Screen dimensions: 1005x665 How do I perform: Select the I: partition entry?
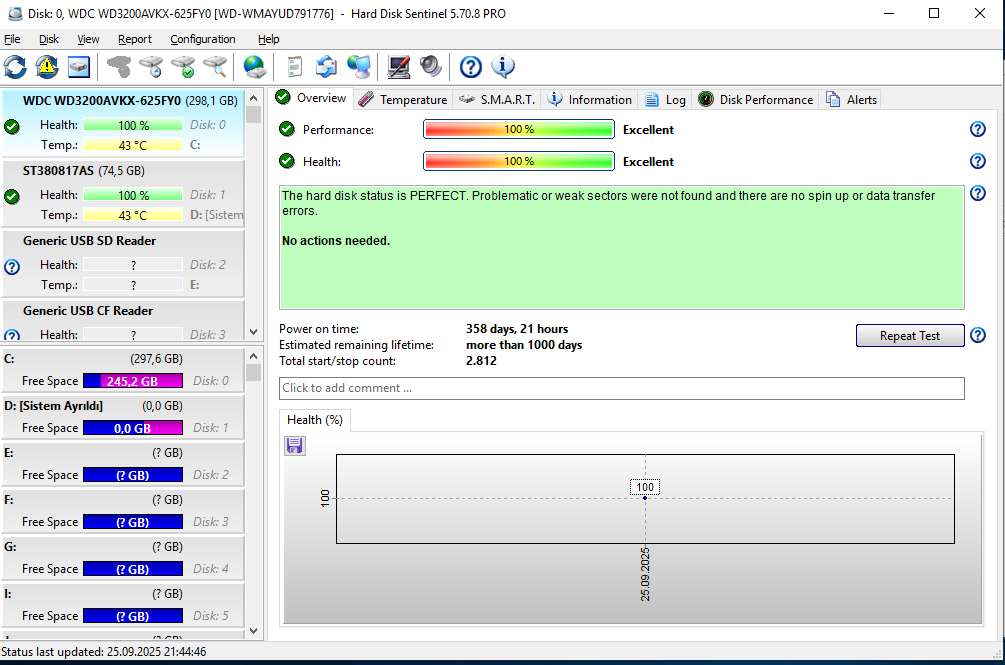click(x=122, y=604)
